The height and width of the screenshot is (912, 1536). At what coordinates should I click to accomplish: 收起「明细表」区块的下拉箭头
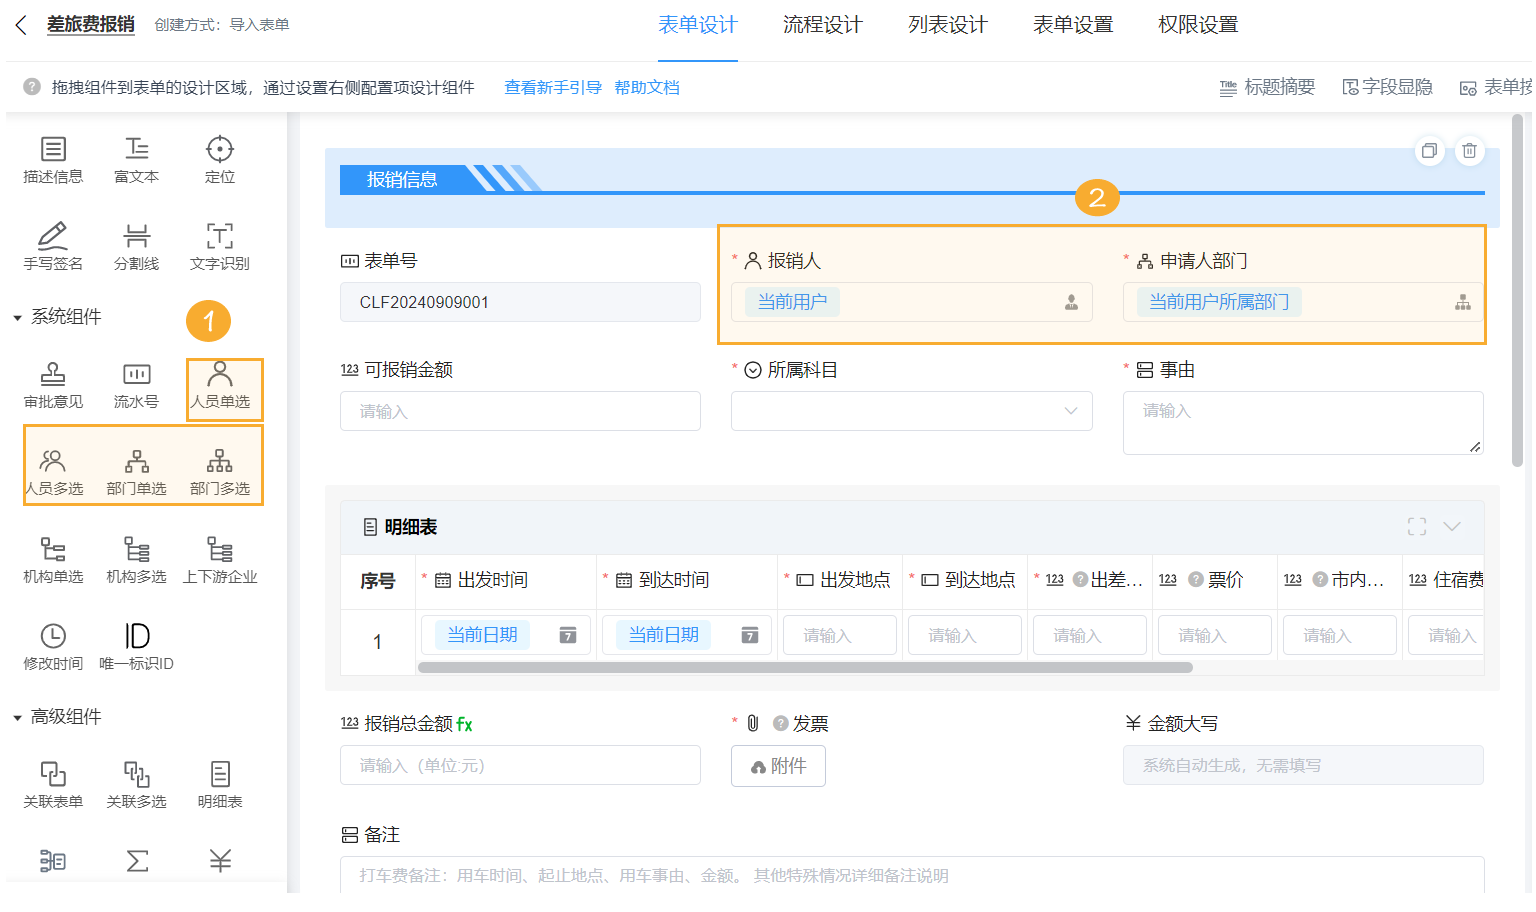point(1452,525)
